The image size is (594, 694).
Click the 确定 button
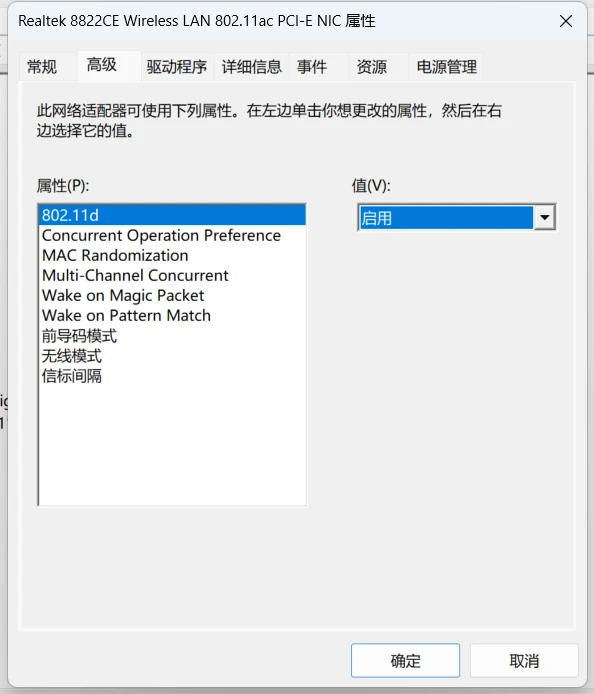tap(405, 660)
